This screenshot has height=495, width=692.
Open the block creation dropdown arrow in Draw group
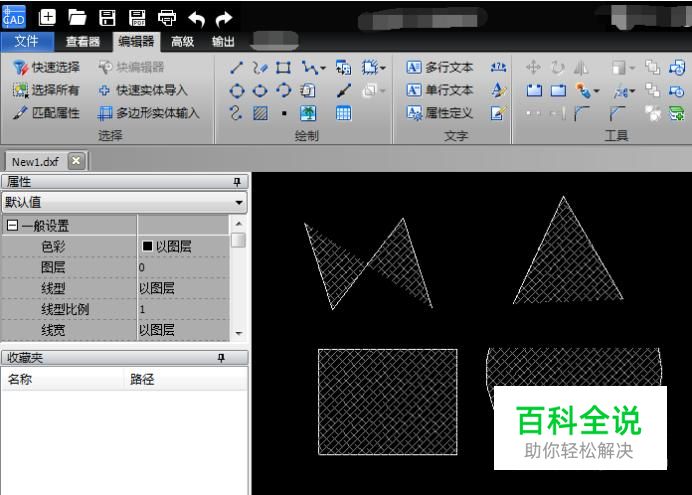tap(382, 68)
